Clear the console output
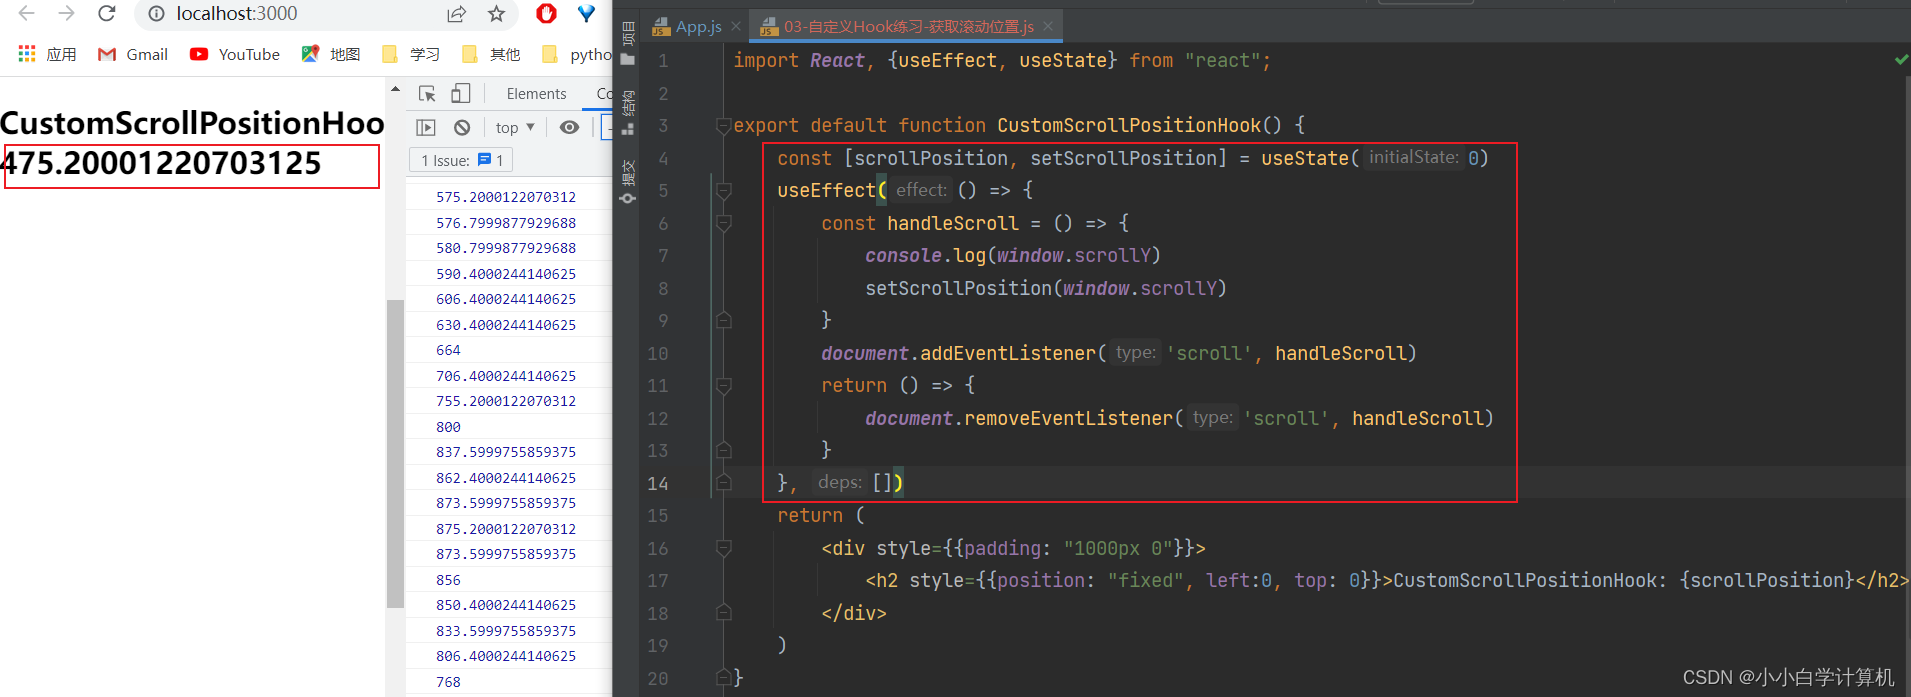The width and height of the screenshot is (1911, 697). tap(462, 127)
